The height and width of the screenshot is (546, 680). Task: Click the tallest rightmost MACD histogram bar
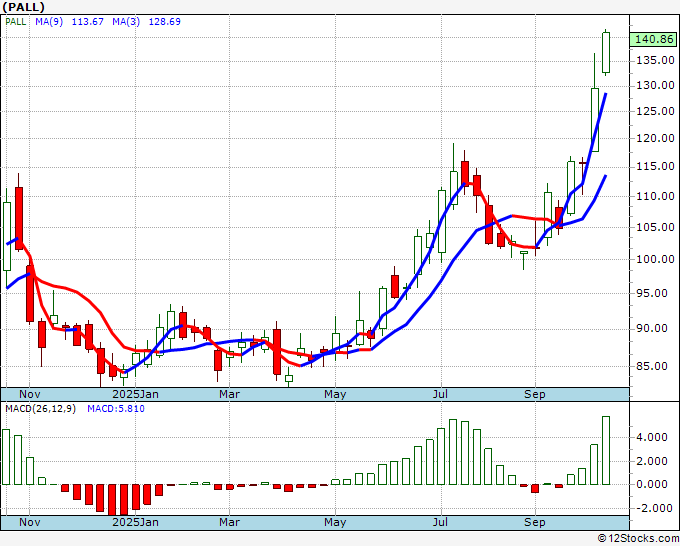pyautogui.click(x=606, y=450)
